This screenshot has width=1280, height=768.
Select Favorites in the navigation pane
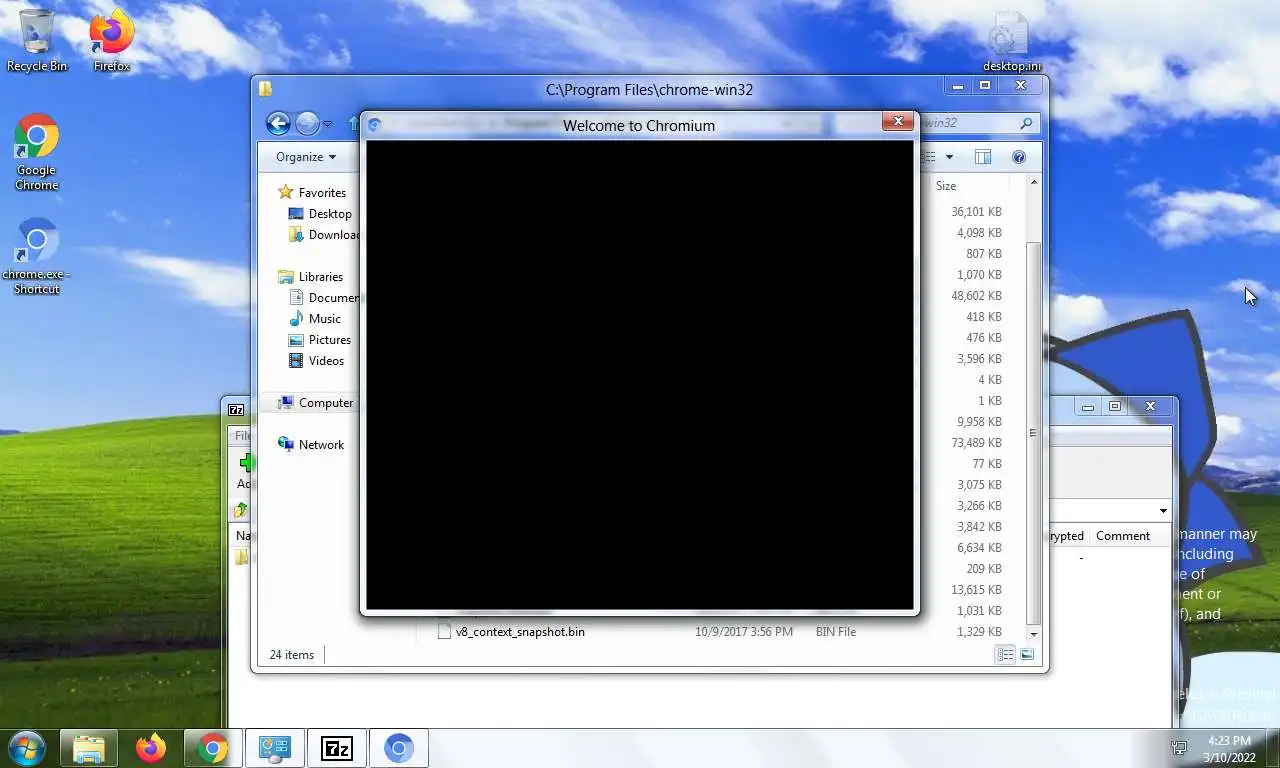[x=322, y=193]
